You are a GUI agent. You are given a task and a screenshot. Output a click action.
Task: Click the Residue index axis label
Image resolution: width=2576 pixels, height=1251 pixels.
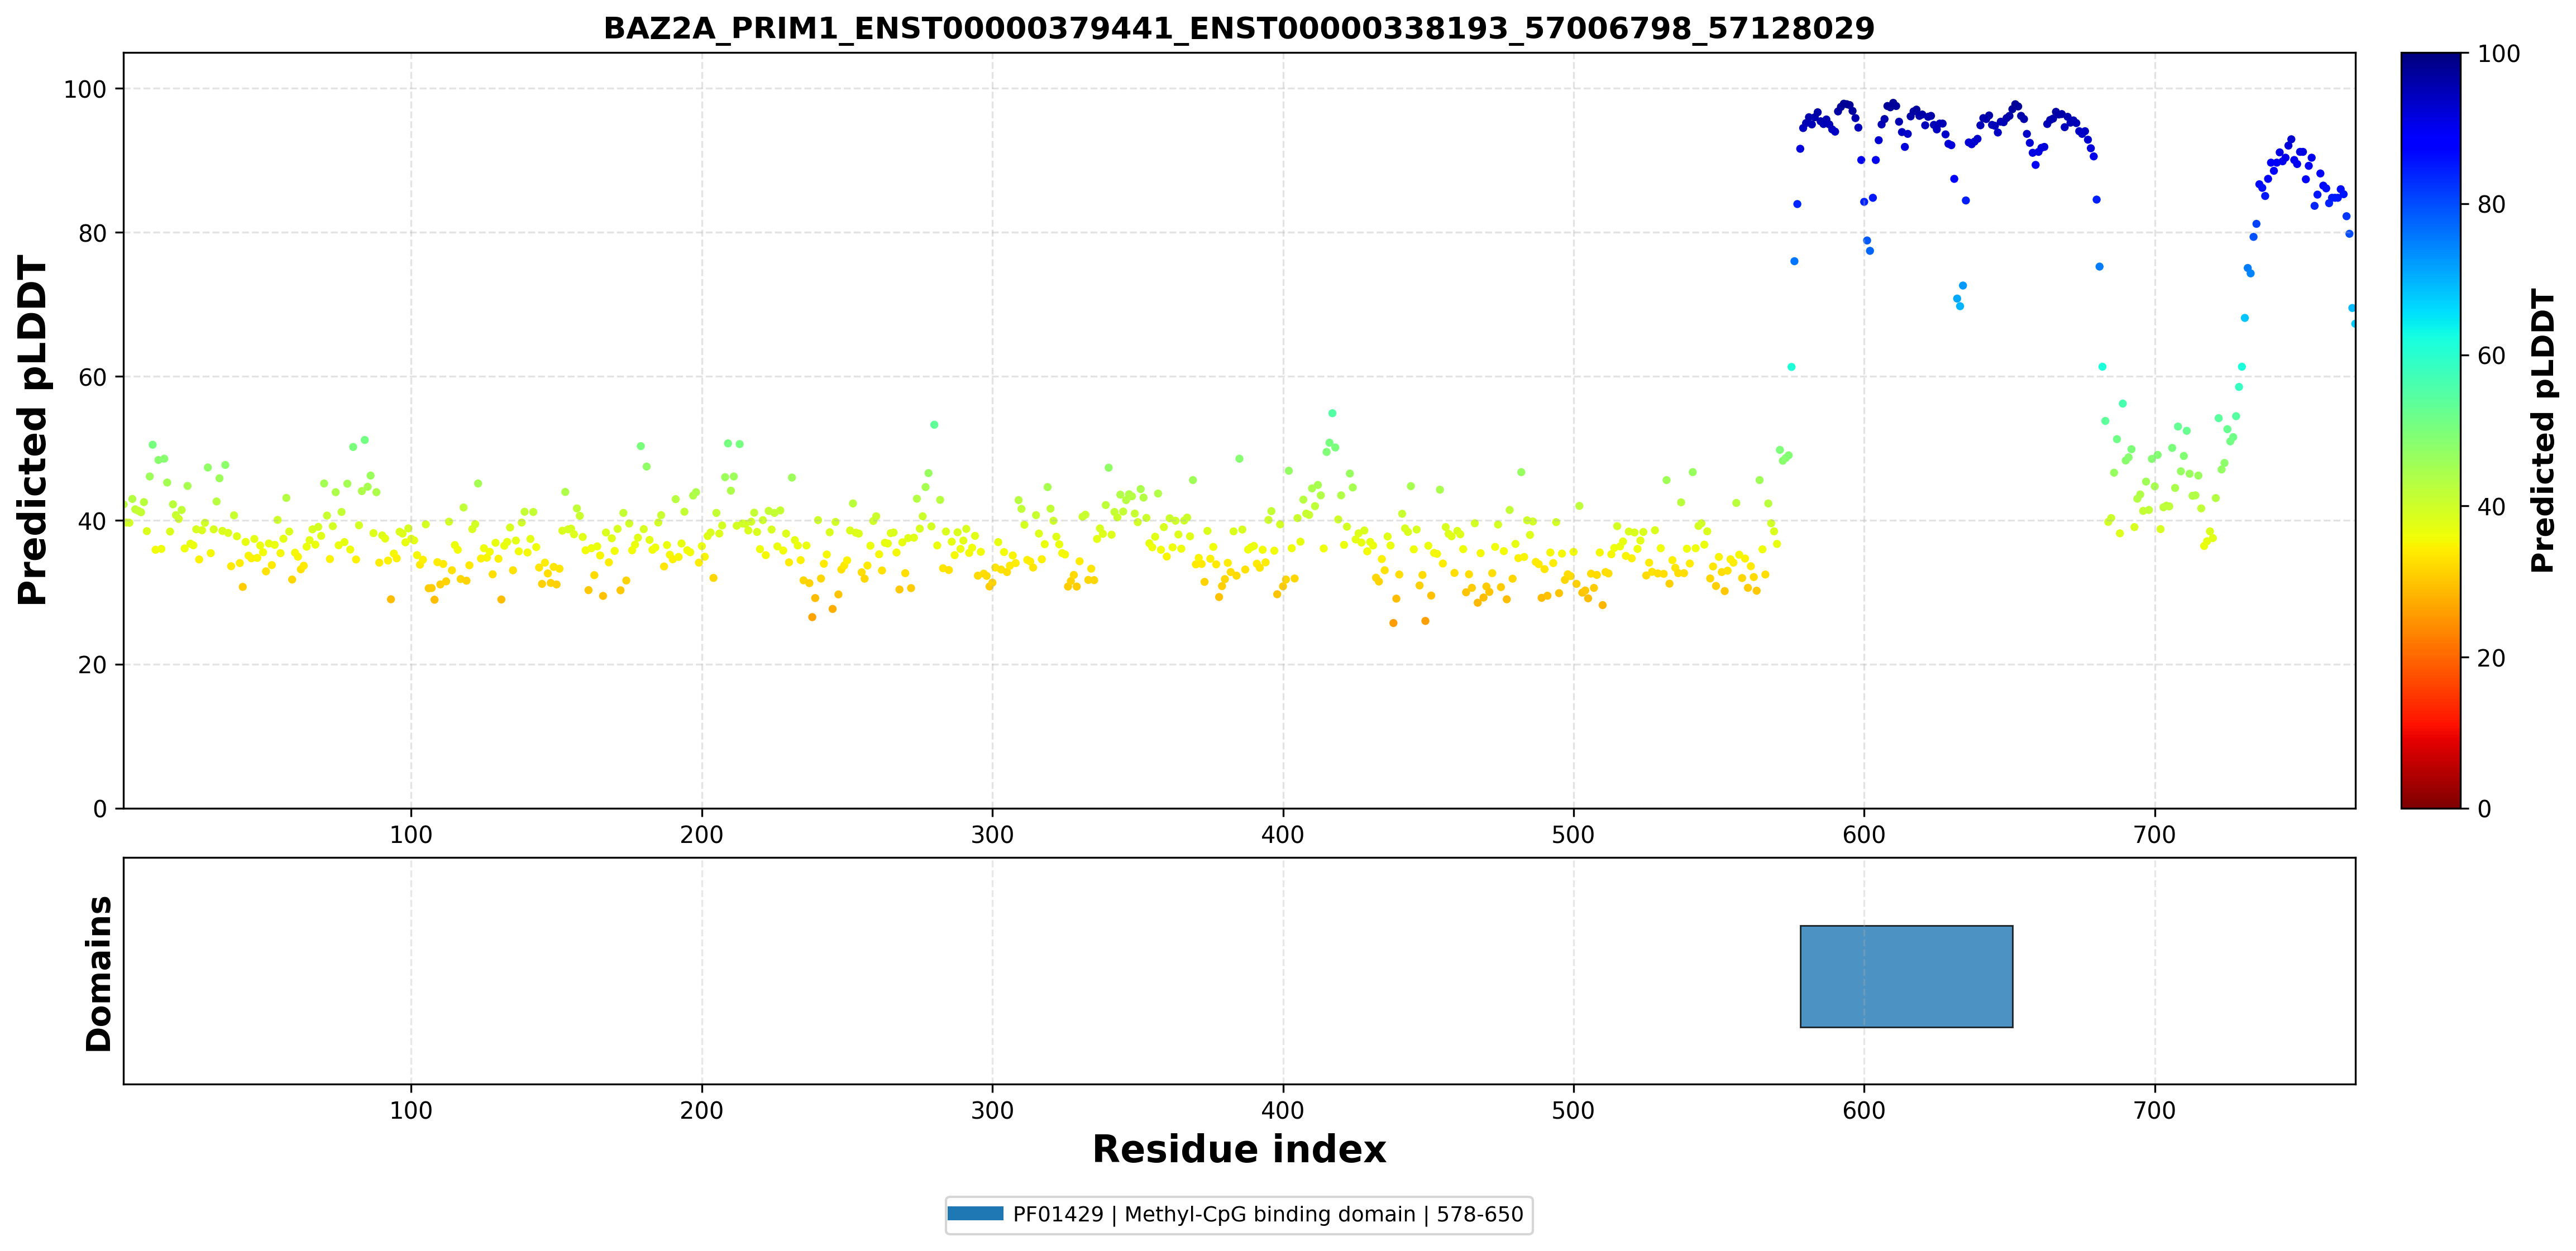click(x=1239, y=1149)
